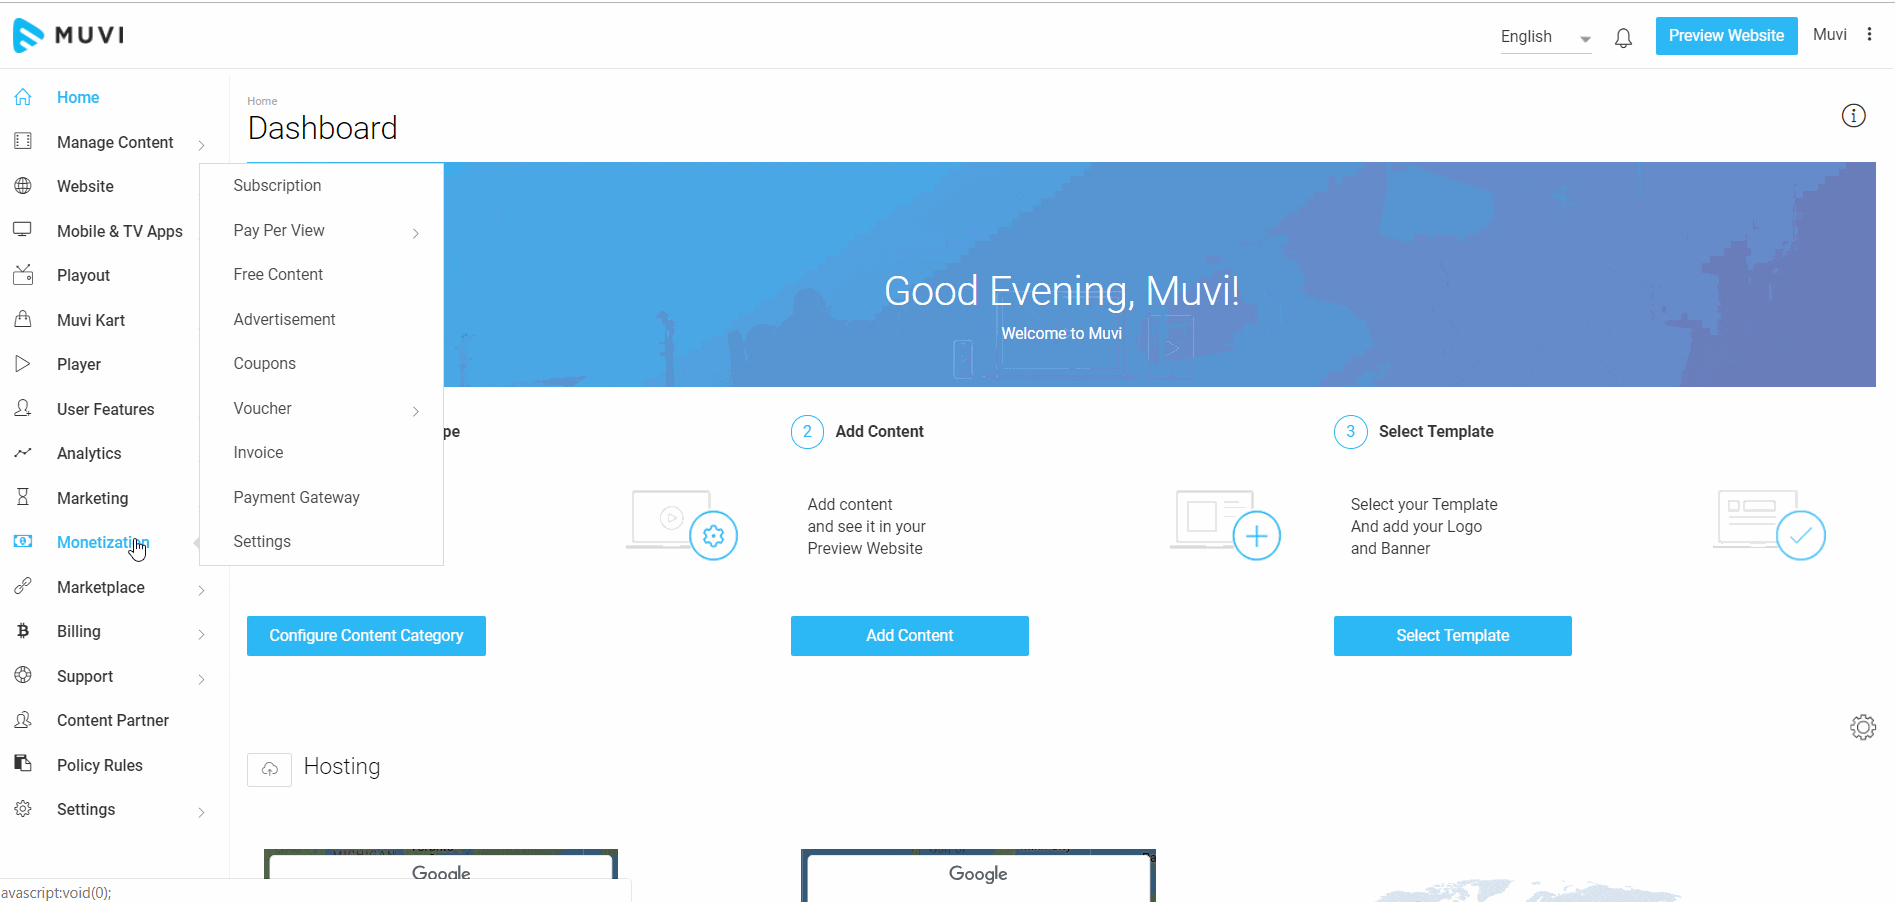This screenshot has width=1895, height=902.
Task: Expand the Marketplace chevron
Action: click(201, 590)
